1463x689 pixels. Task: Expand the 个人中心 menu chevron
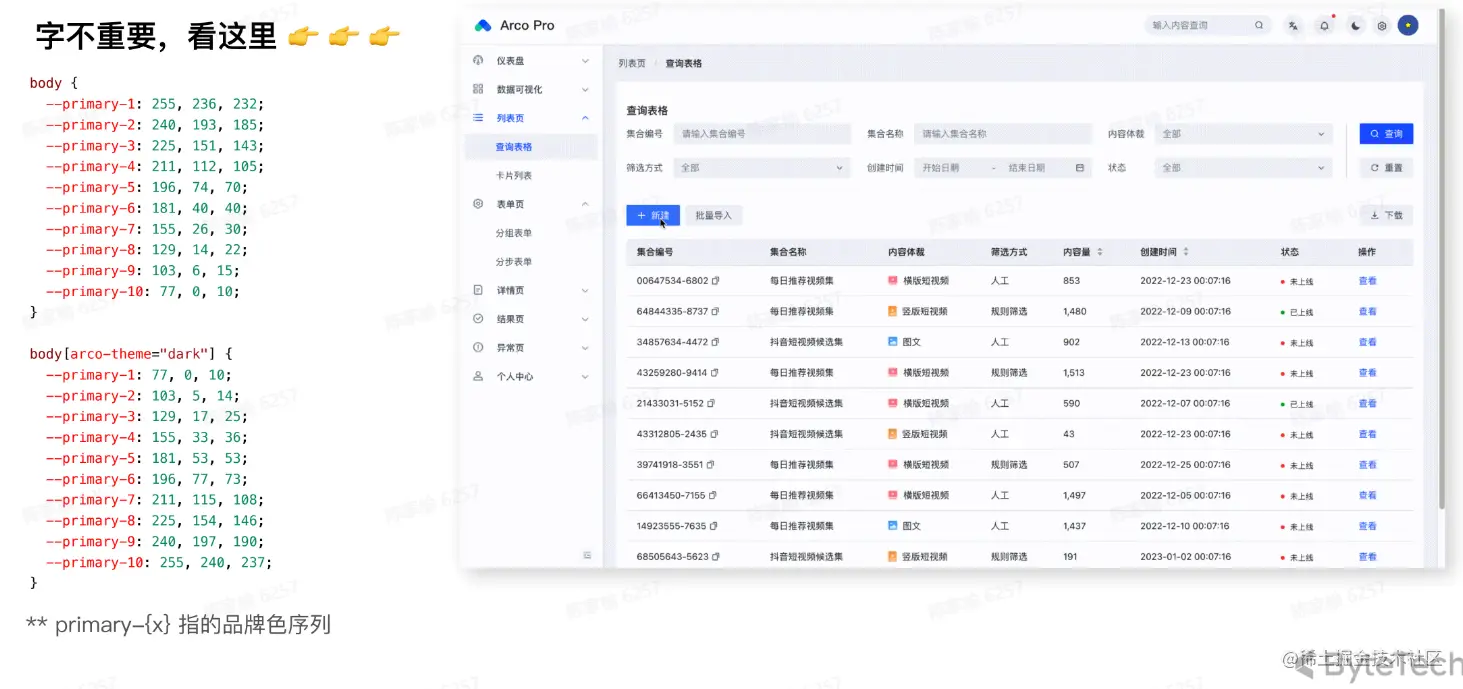(585, 377)
